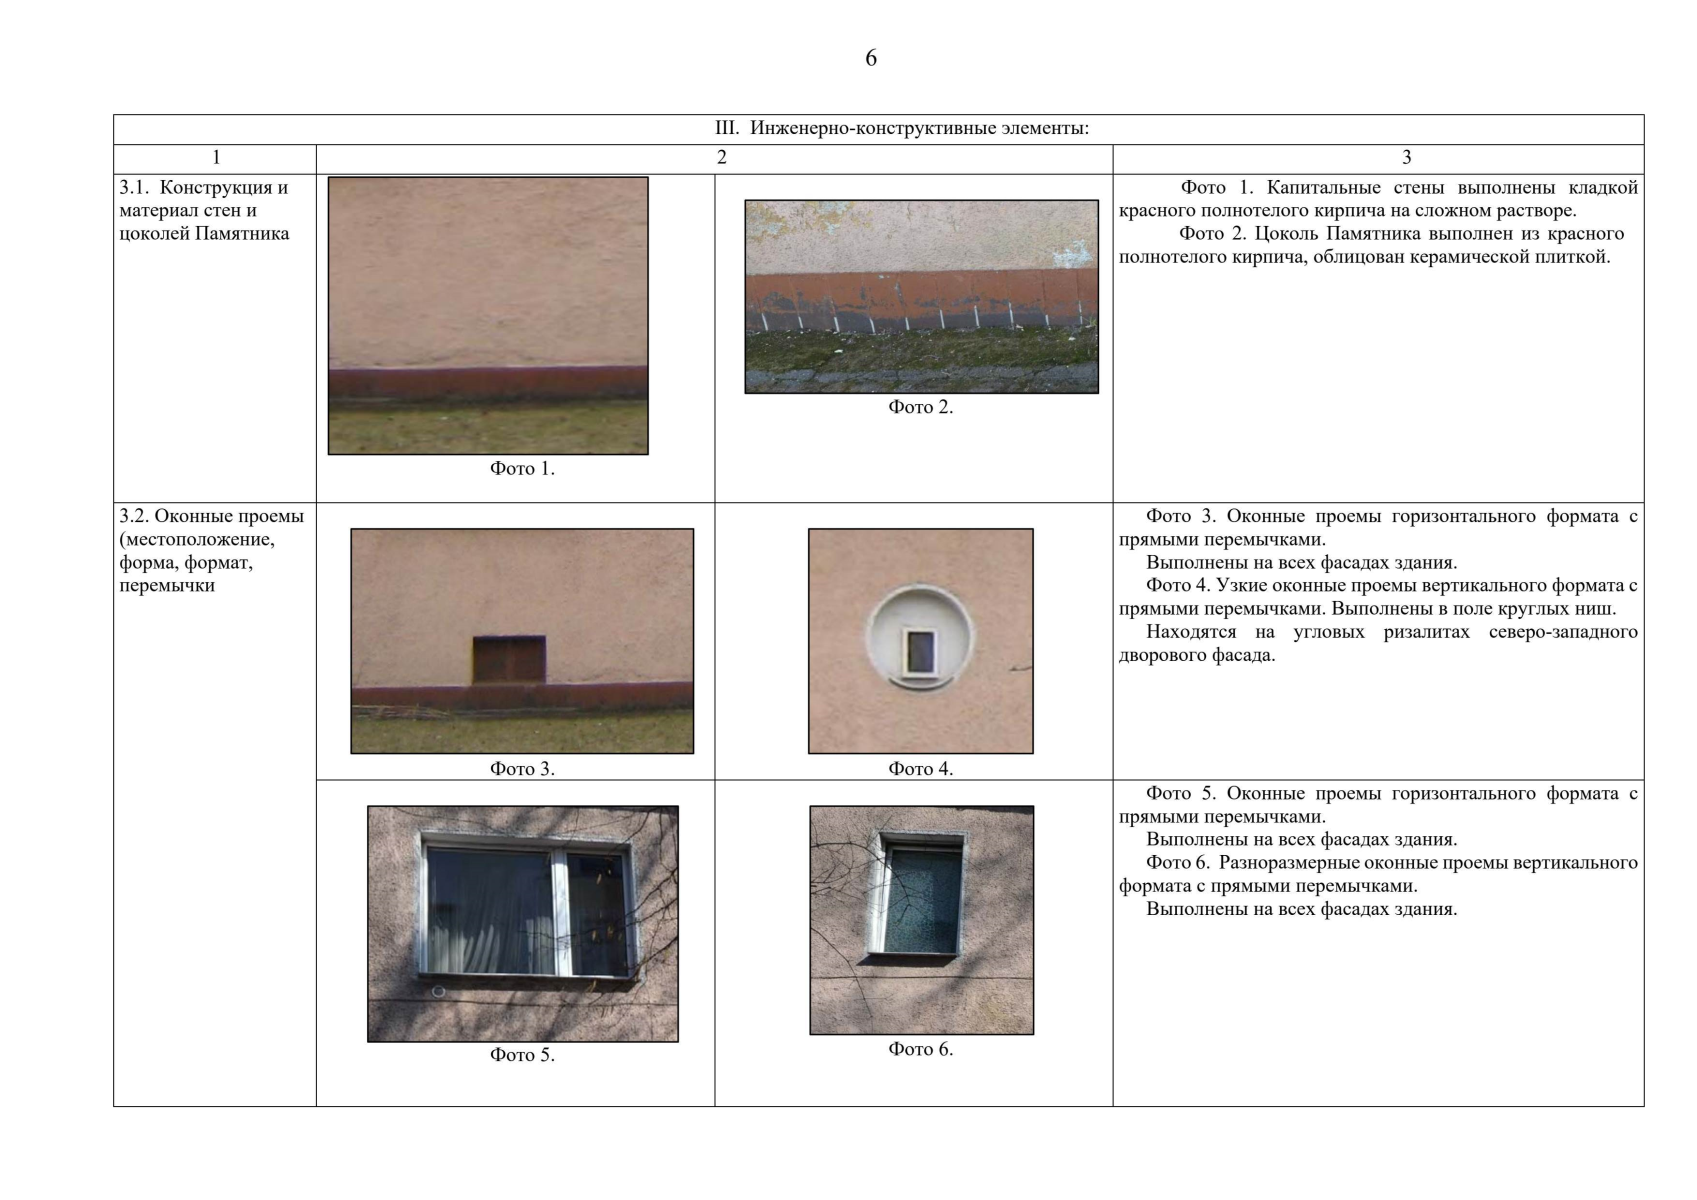Screen dimensions: 1697x1200
Task: Click row label '3.2. Оконные проемы'
Action: tap(212, 516)
